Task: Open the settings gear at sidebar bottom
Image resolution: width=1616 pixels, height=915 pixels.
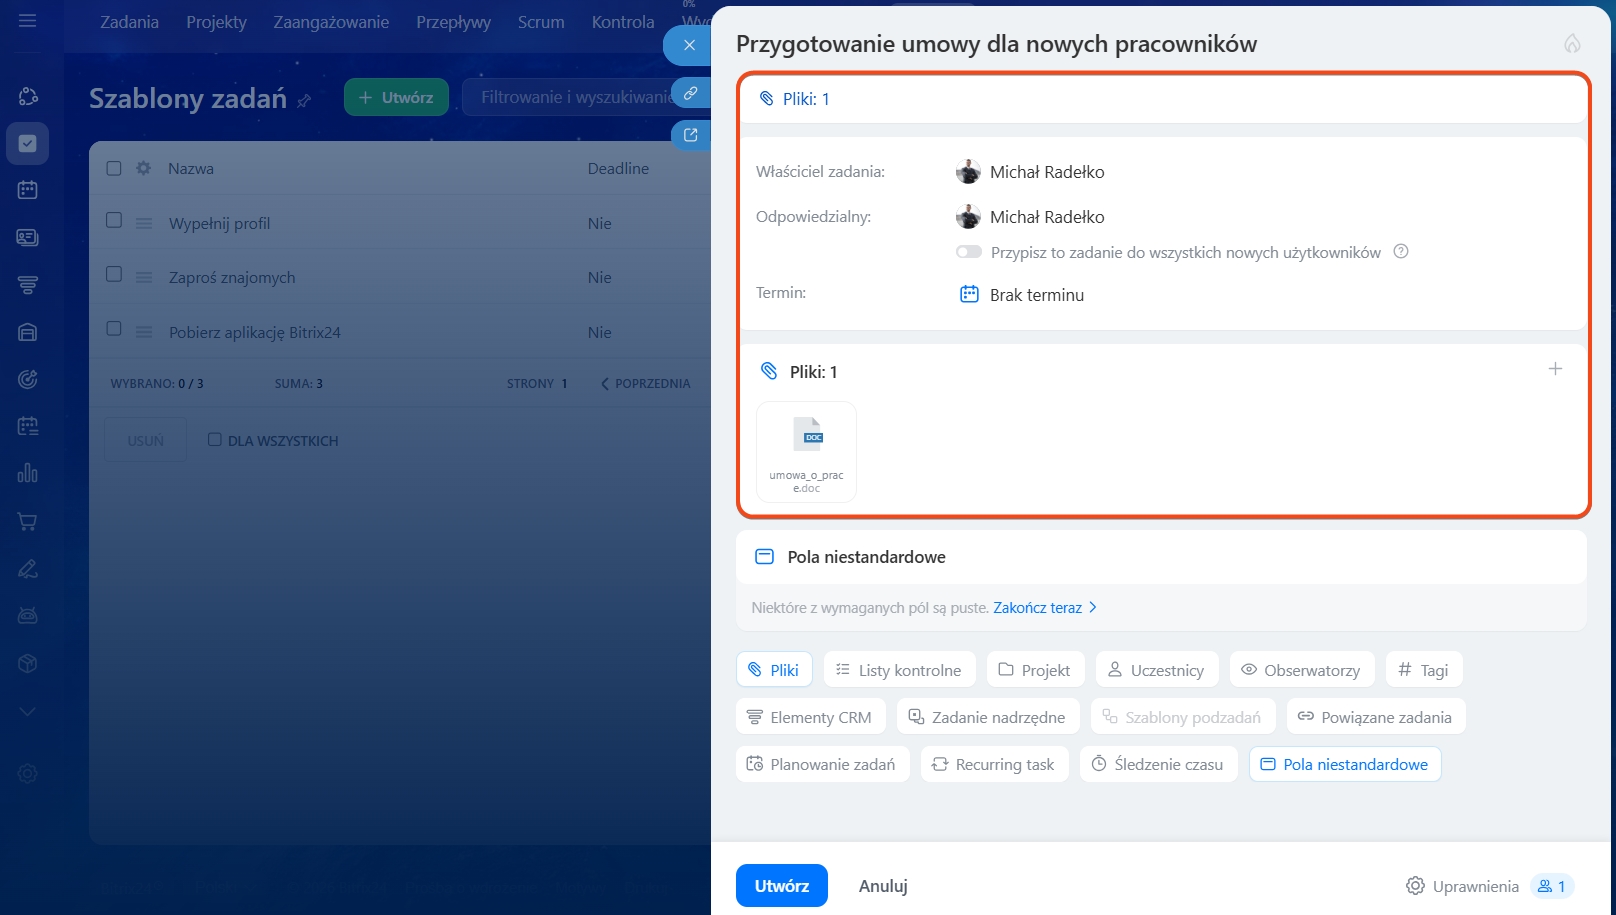Action: [28, 773]
